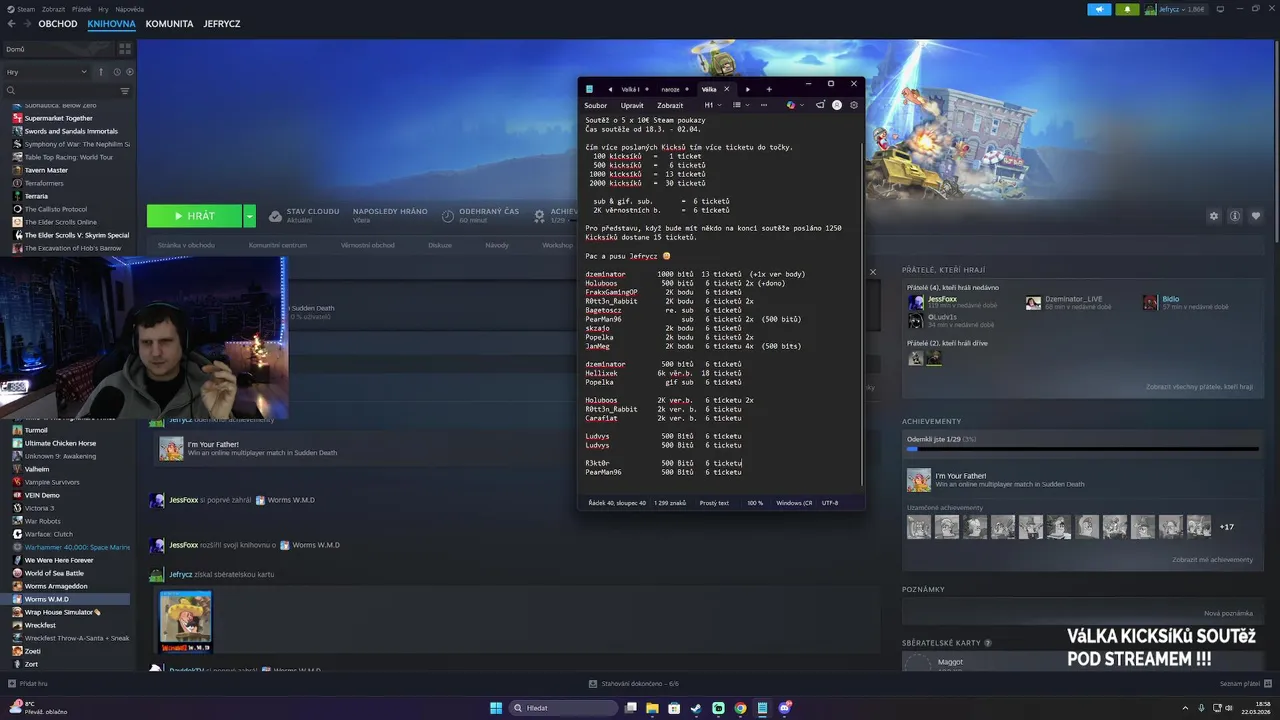This screenshot has height=720, width=1280.
Task: Open the Diskuze link for Worms W.M.D
Action: point(440,245)
